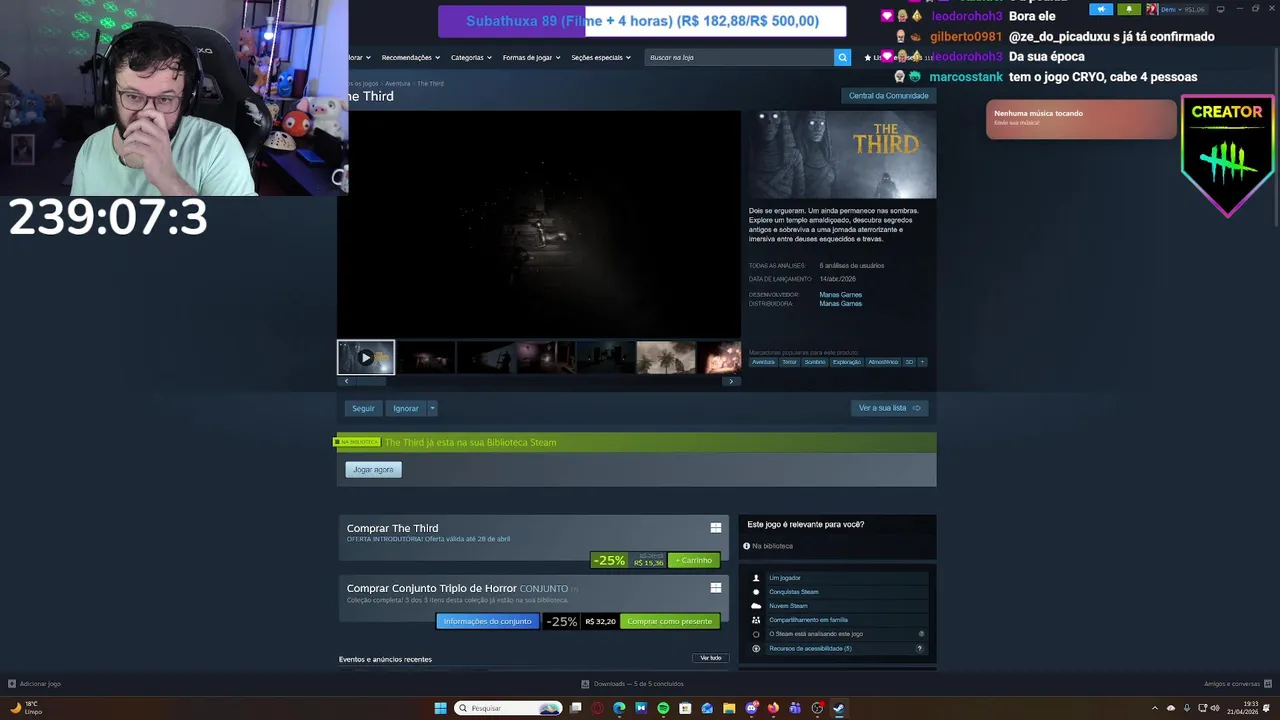
Task: Click the Sombrio tag
Action: click(x=815, y=362)
